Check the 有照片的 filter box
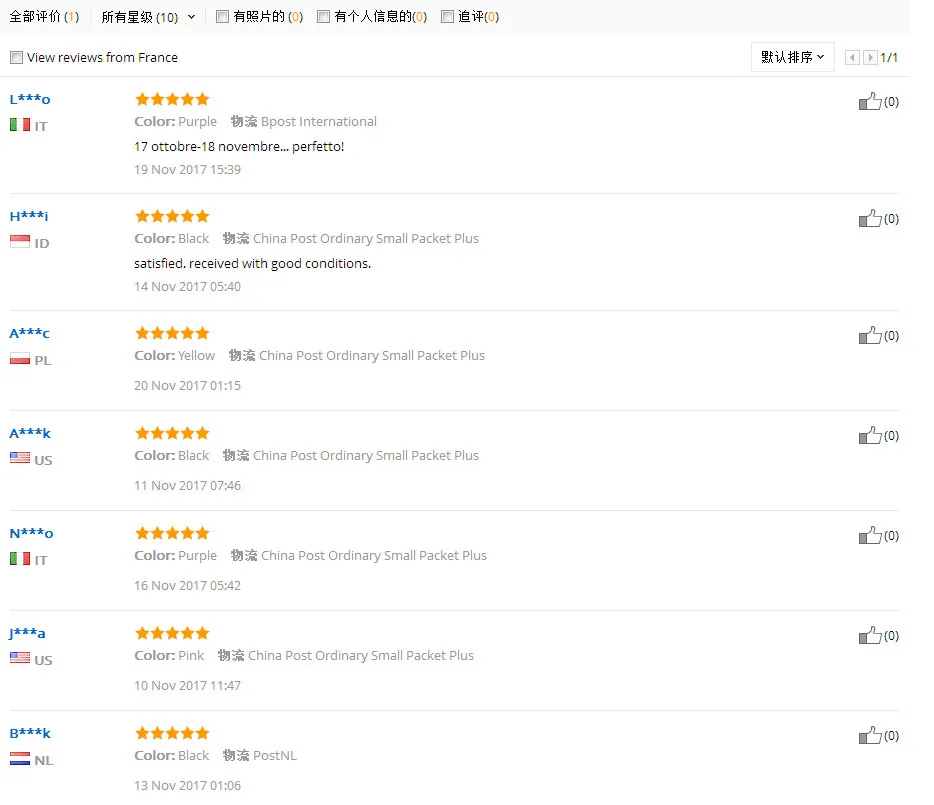Image resolution: width=934 pixels, height=805 pixels. pyautogui.click(x=222, y=17)
